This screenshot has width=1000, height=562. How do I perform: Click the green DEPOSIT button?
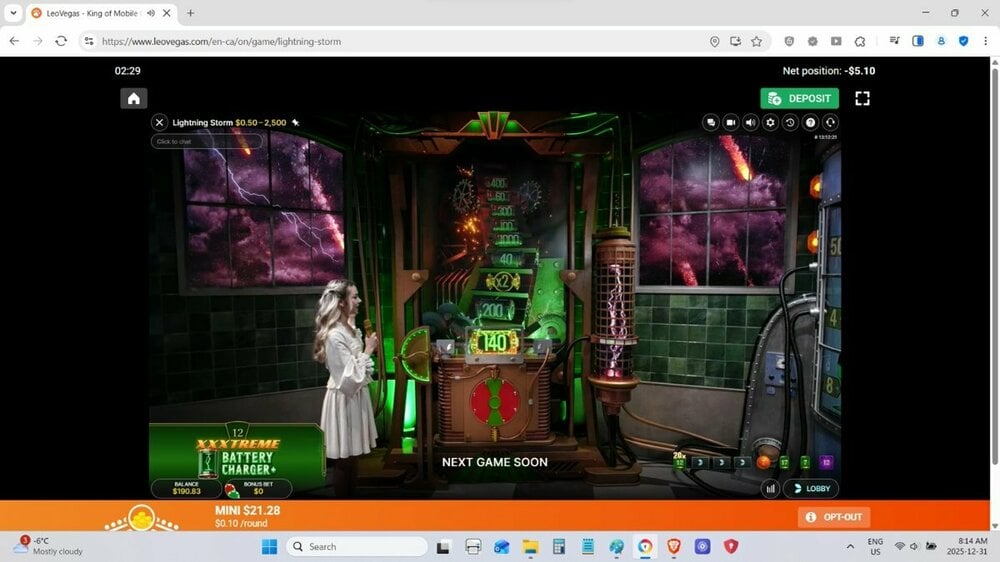coord(799,98)
